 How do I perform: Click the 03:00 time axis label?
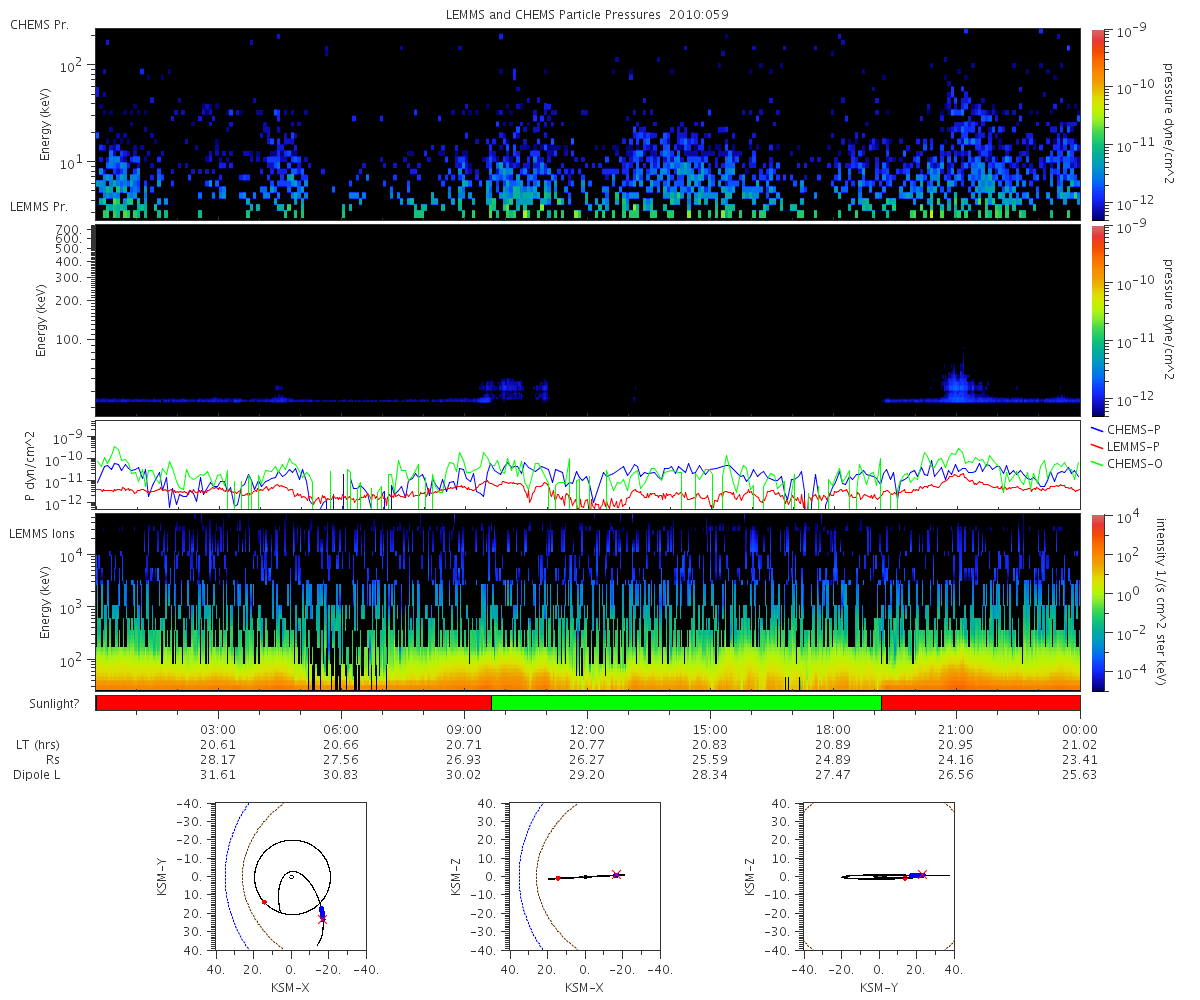pyautogui.click(x=218, y=729)
